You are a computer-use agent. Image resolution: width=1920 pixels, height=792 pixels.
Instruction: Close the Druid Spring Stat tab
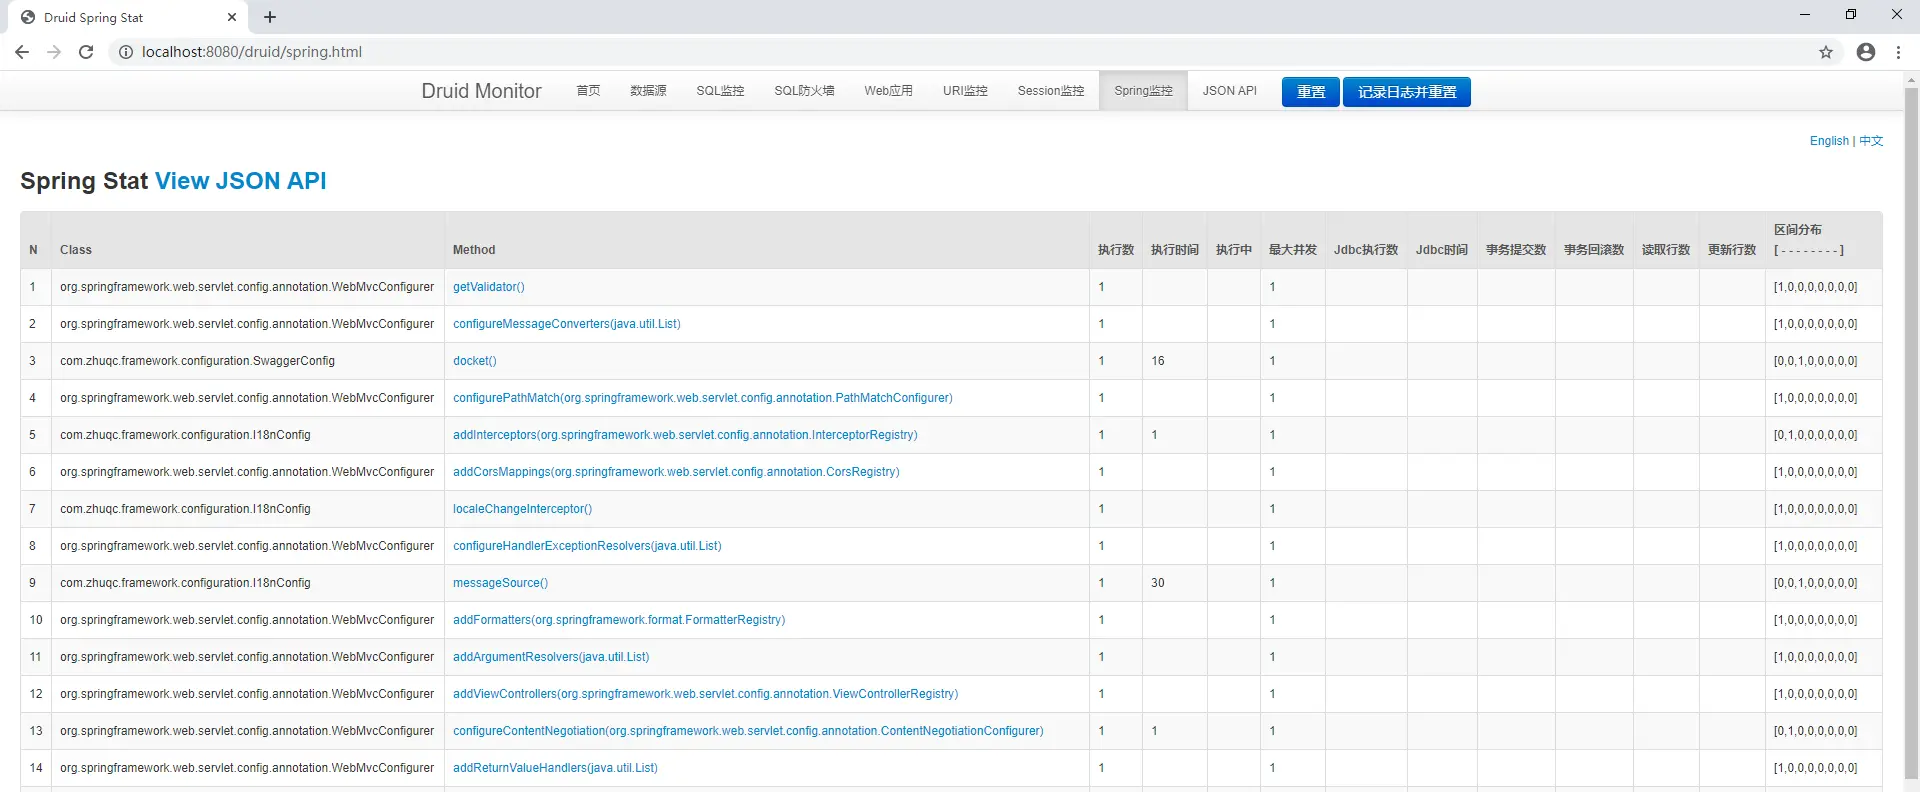pyautogui.click(x=232, y=17)
